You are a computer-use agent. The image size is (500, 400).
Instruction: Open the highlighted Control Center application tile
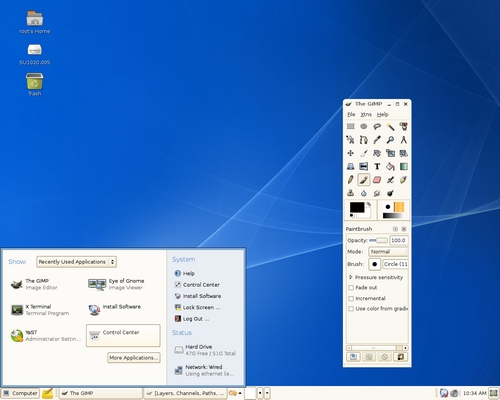[123, 336]
